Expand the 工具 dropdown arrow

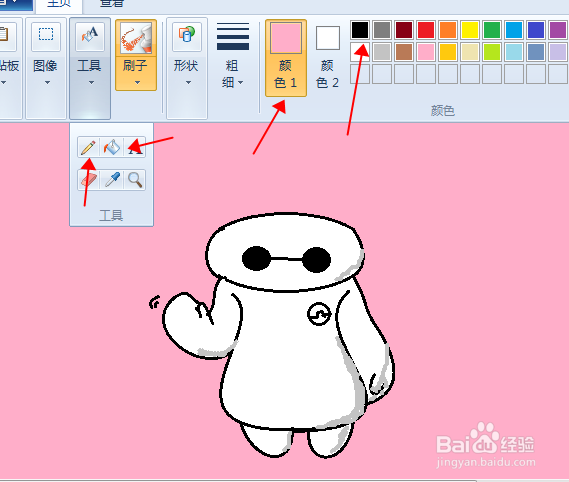pyautogui.click(x=91, y=82)
